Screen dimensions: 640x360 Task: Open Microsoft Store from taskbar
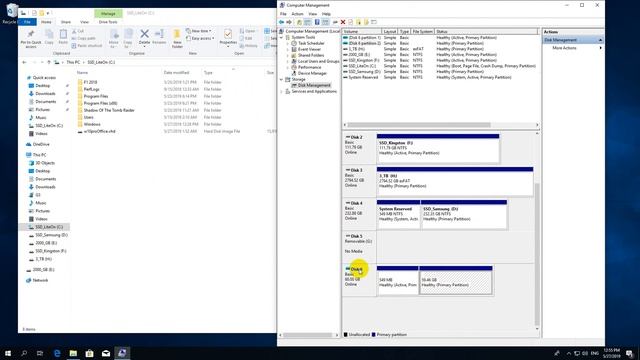(89, 353)
